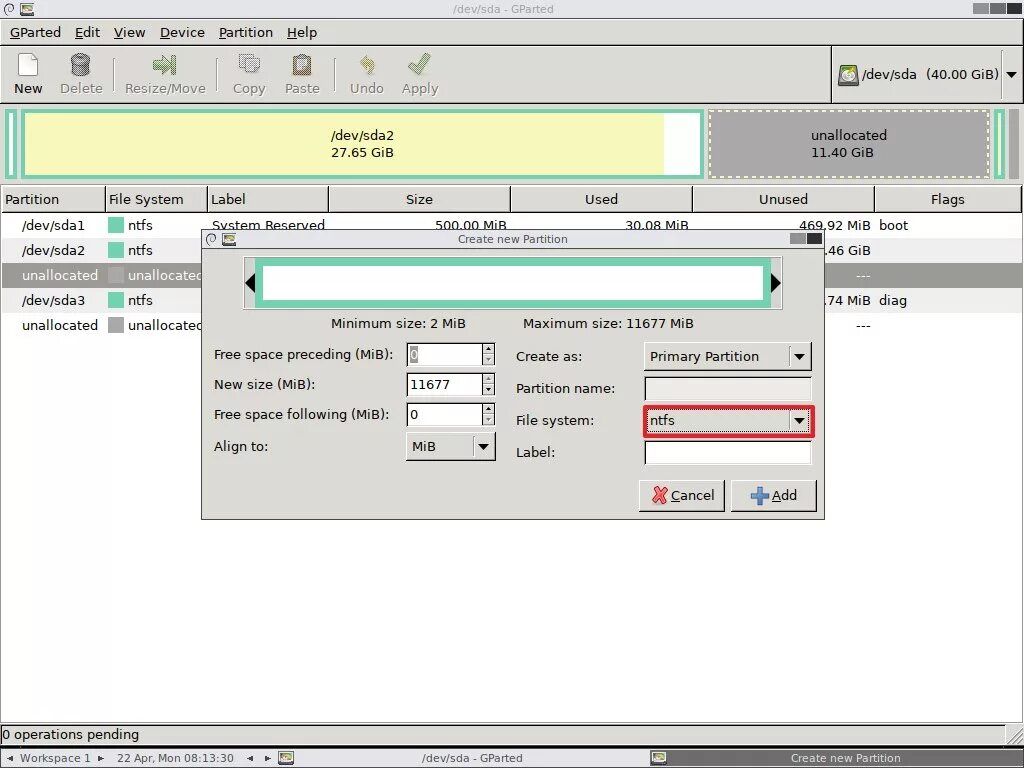The height and width of the screenshot is (768, 1024).
Task: Click the diag flag text
Action: pos(892,300)
